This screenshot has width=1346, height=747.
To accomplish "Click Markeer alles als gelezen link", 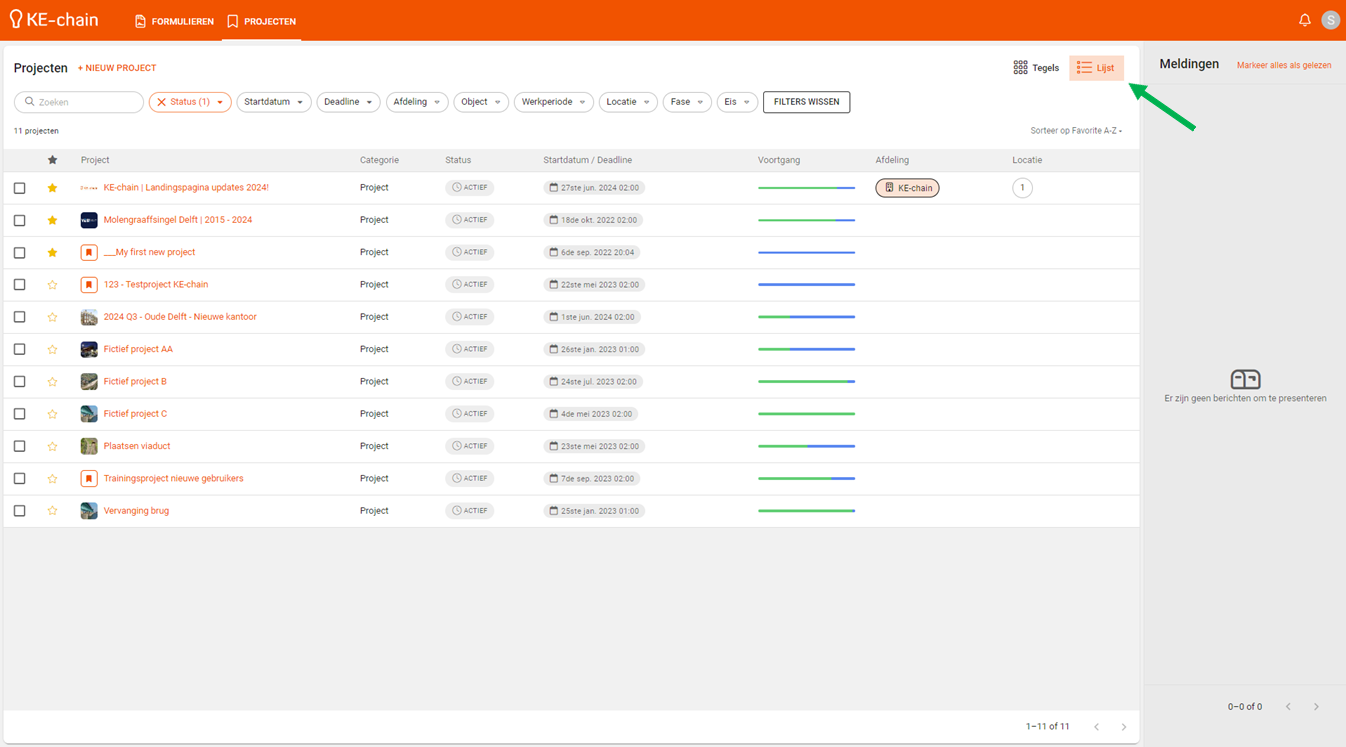I will 1283,65.
